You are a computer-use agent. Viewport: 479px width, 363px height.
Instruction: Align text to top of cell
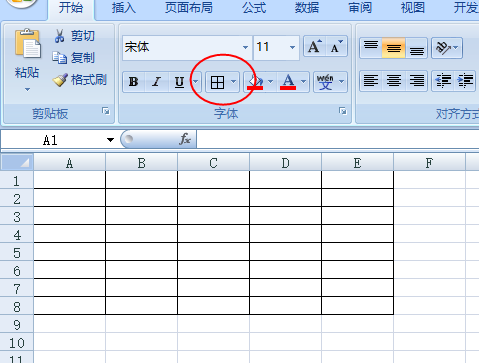(371, 48)
